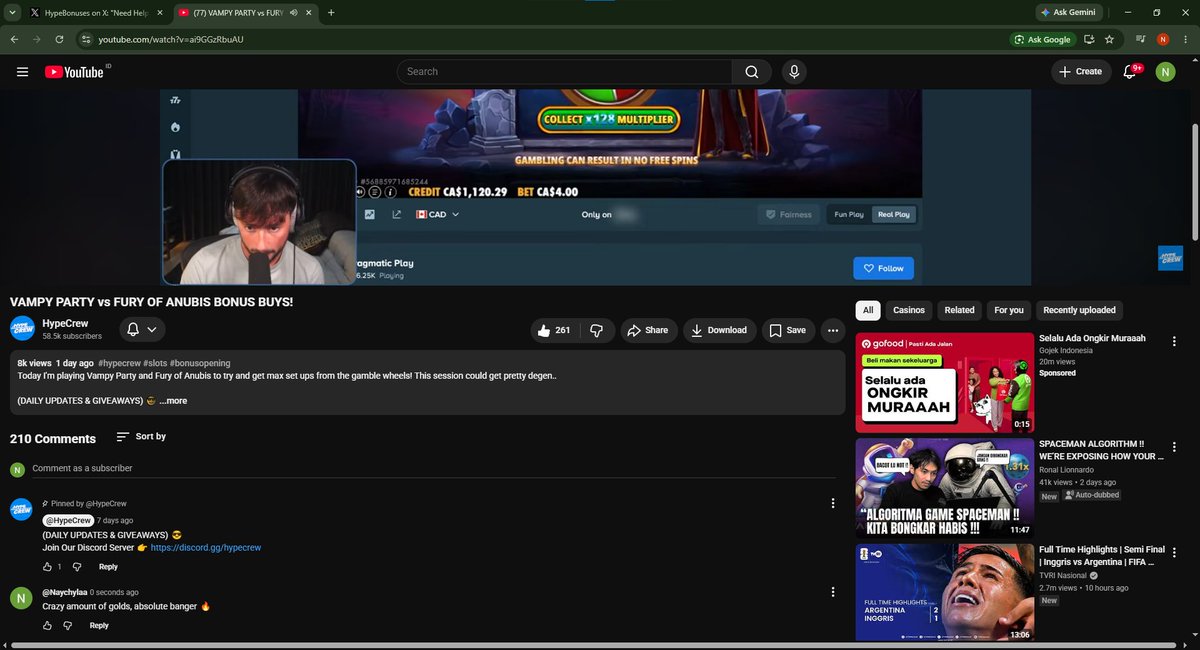Open Chrome tab search dropdown arrow

(x=10, y=13)
